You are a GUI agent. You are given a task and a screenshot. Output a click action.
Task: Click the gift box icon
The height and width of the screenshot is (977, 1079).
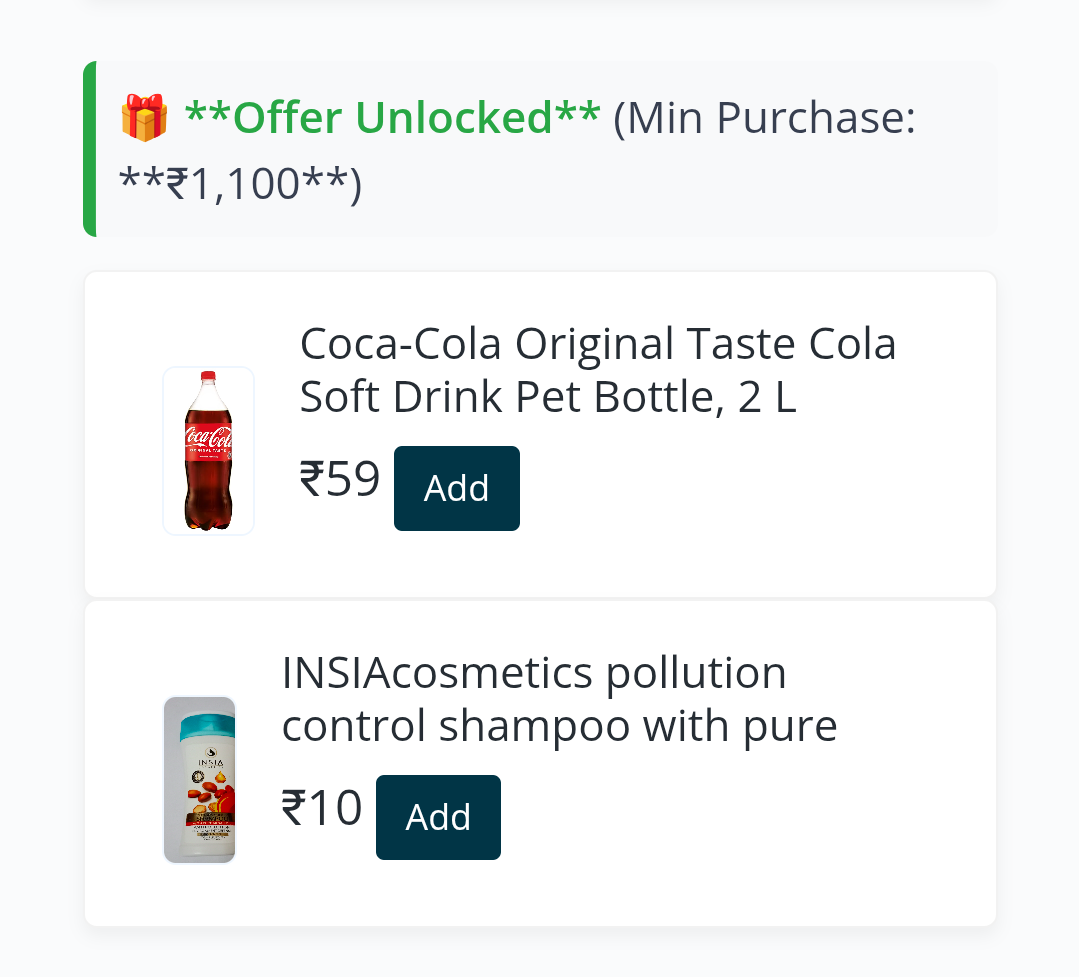coord(144,118)
